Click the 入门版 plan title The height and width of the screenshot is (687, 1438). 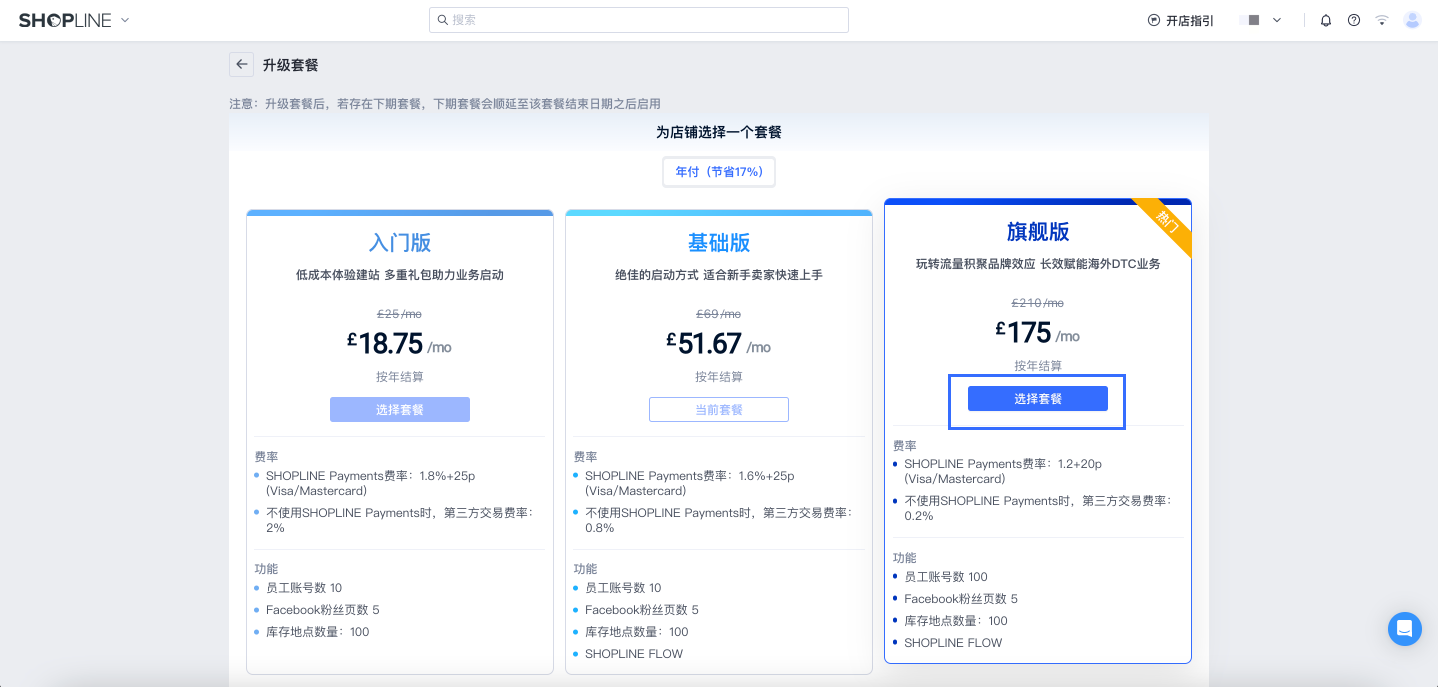[x=400, y=243]
